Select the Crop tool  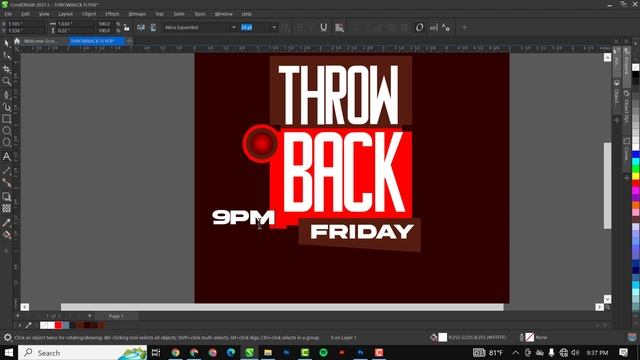[x=7, y=69]
